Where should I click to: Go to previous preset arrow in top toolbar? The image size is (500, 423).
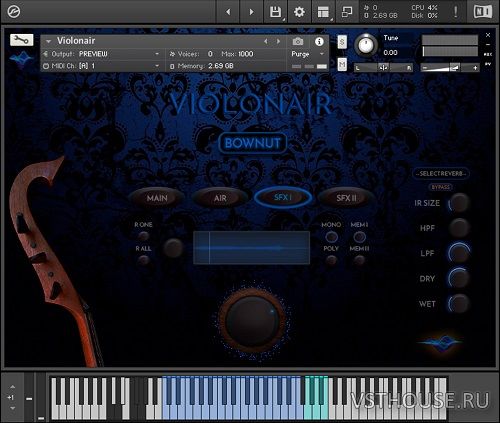click(228, 12)
